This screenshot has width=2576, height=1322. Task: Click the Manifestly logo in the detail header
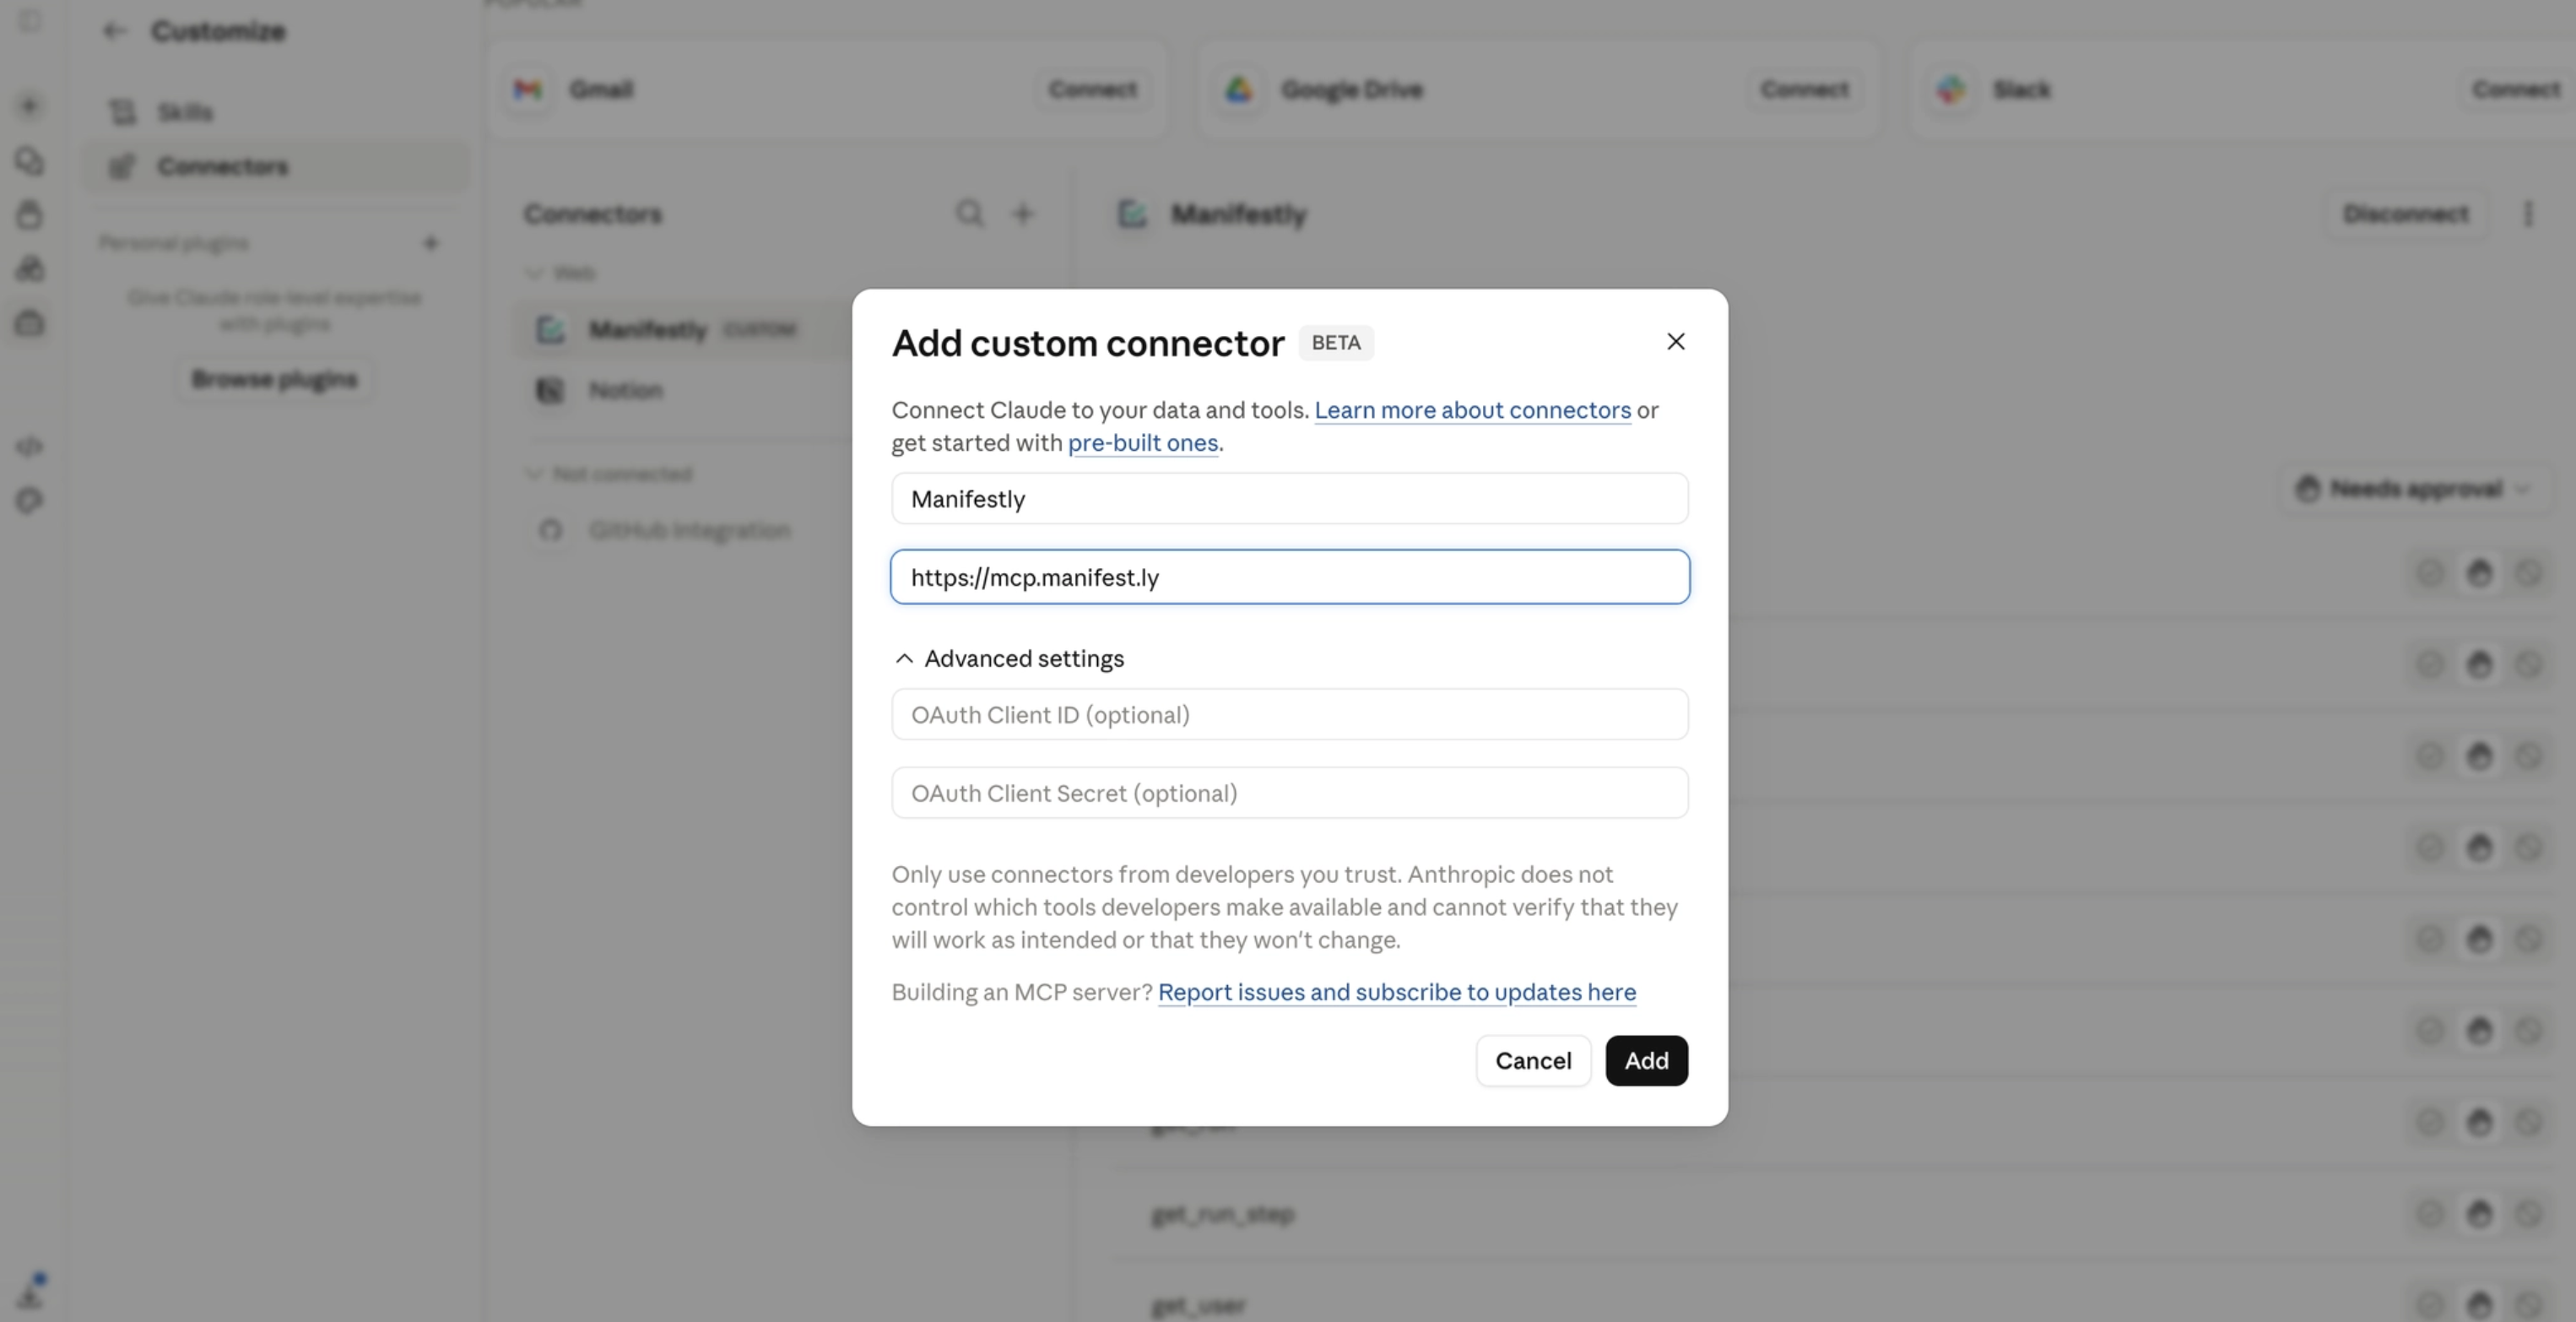pos(1132,214)
